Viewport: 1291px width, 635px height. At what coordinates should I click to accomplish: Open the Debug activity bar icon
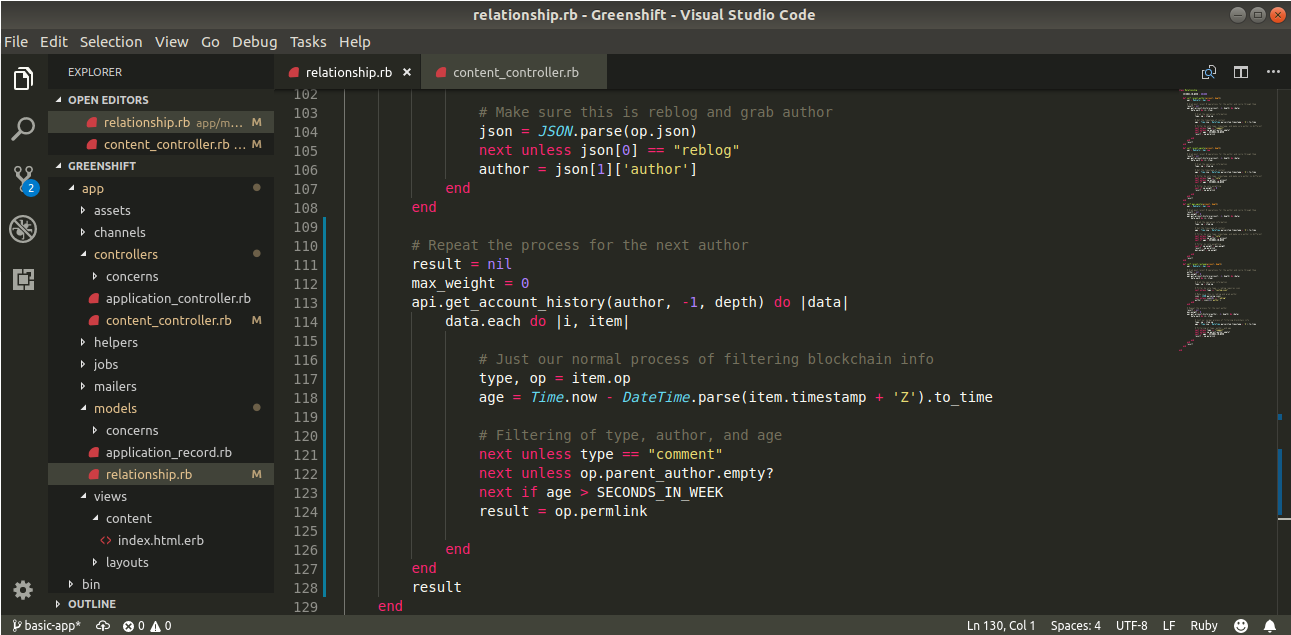24,229
